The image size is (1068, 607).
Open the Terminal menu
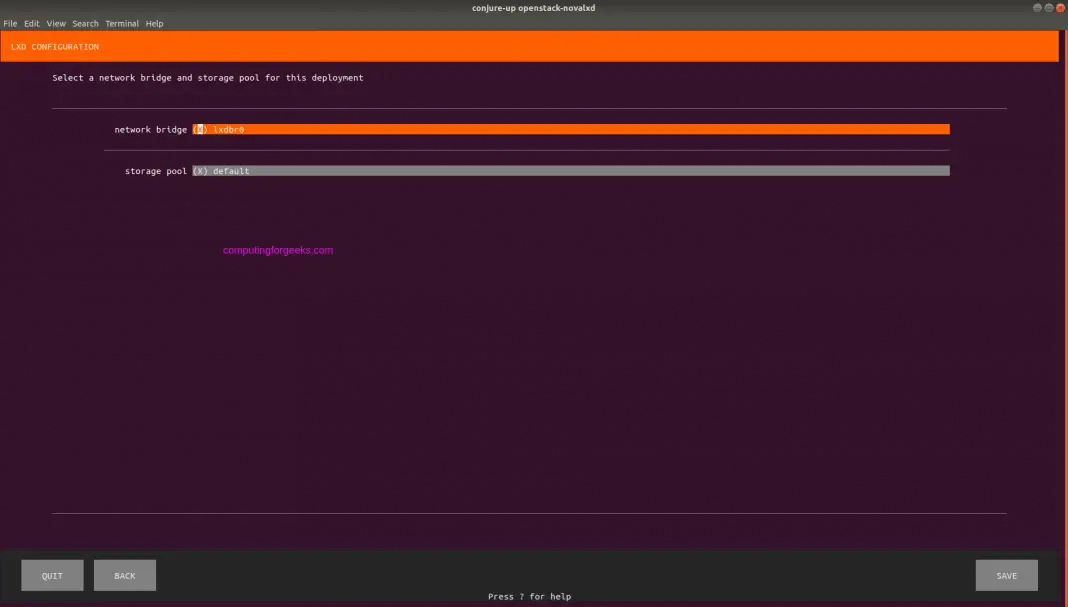click(122, 23)
